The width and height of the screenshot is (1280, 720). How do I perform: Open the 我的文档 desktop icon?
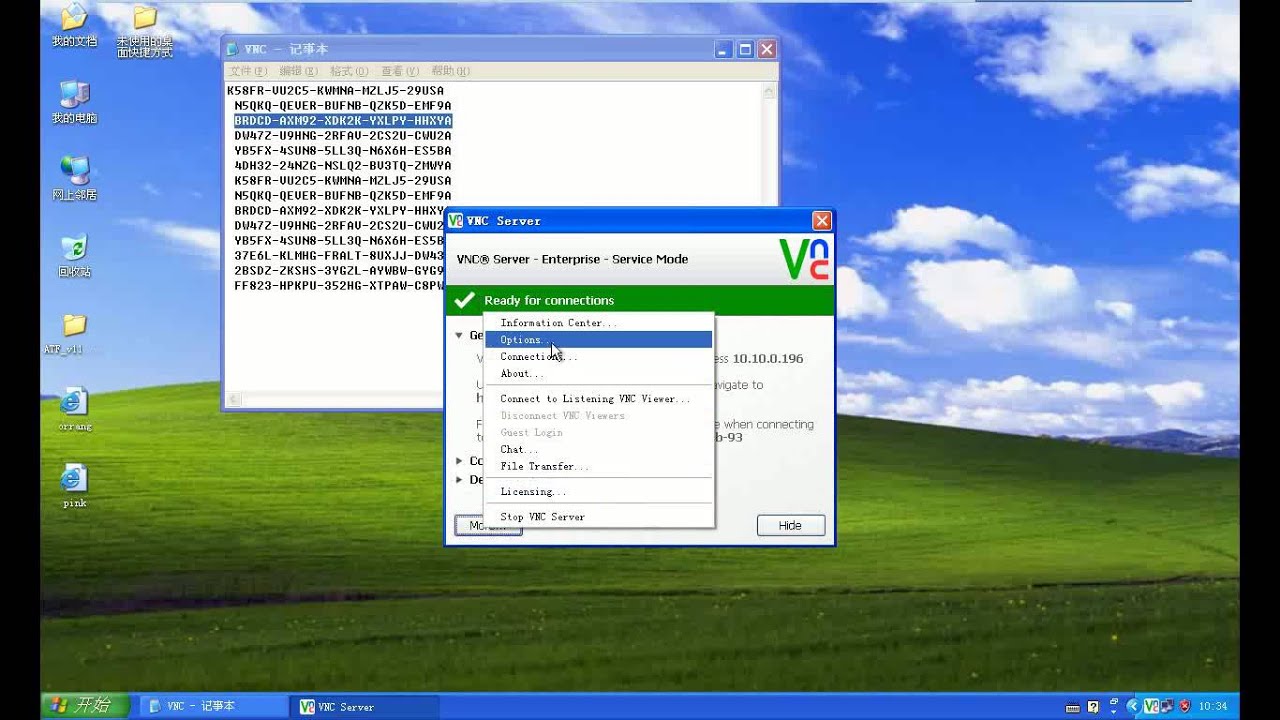pos(74,26)
